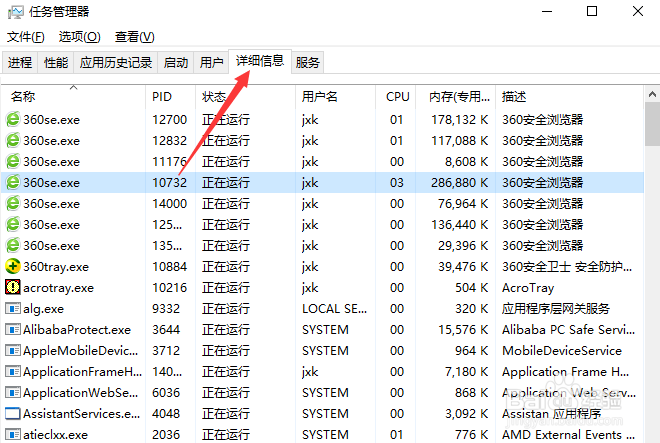Click the 360se.exe icon for PID 10732
This screenshot has height=443, width=660.
pos(13,182)
